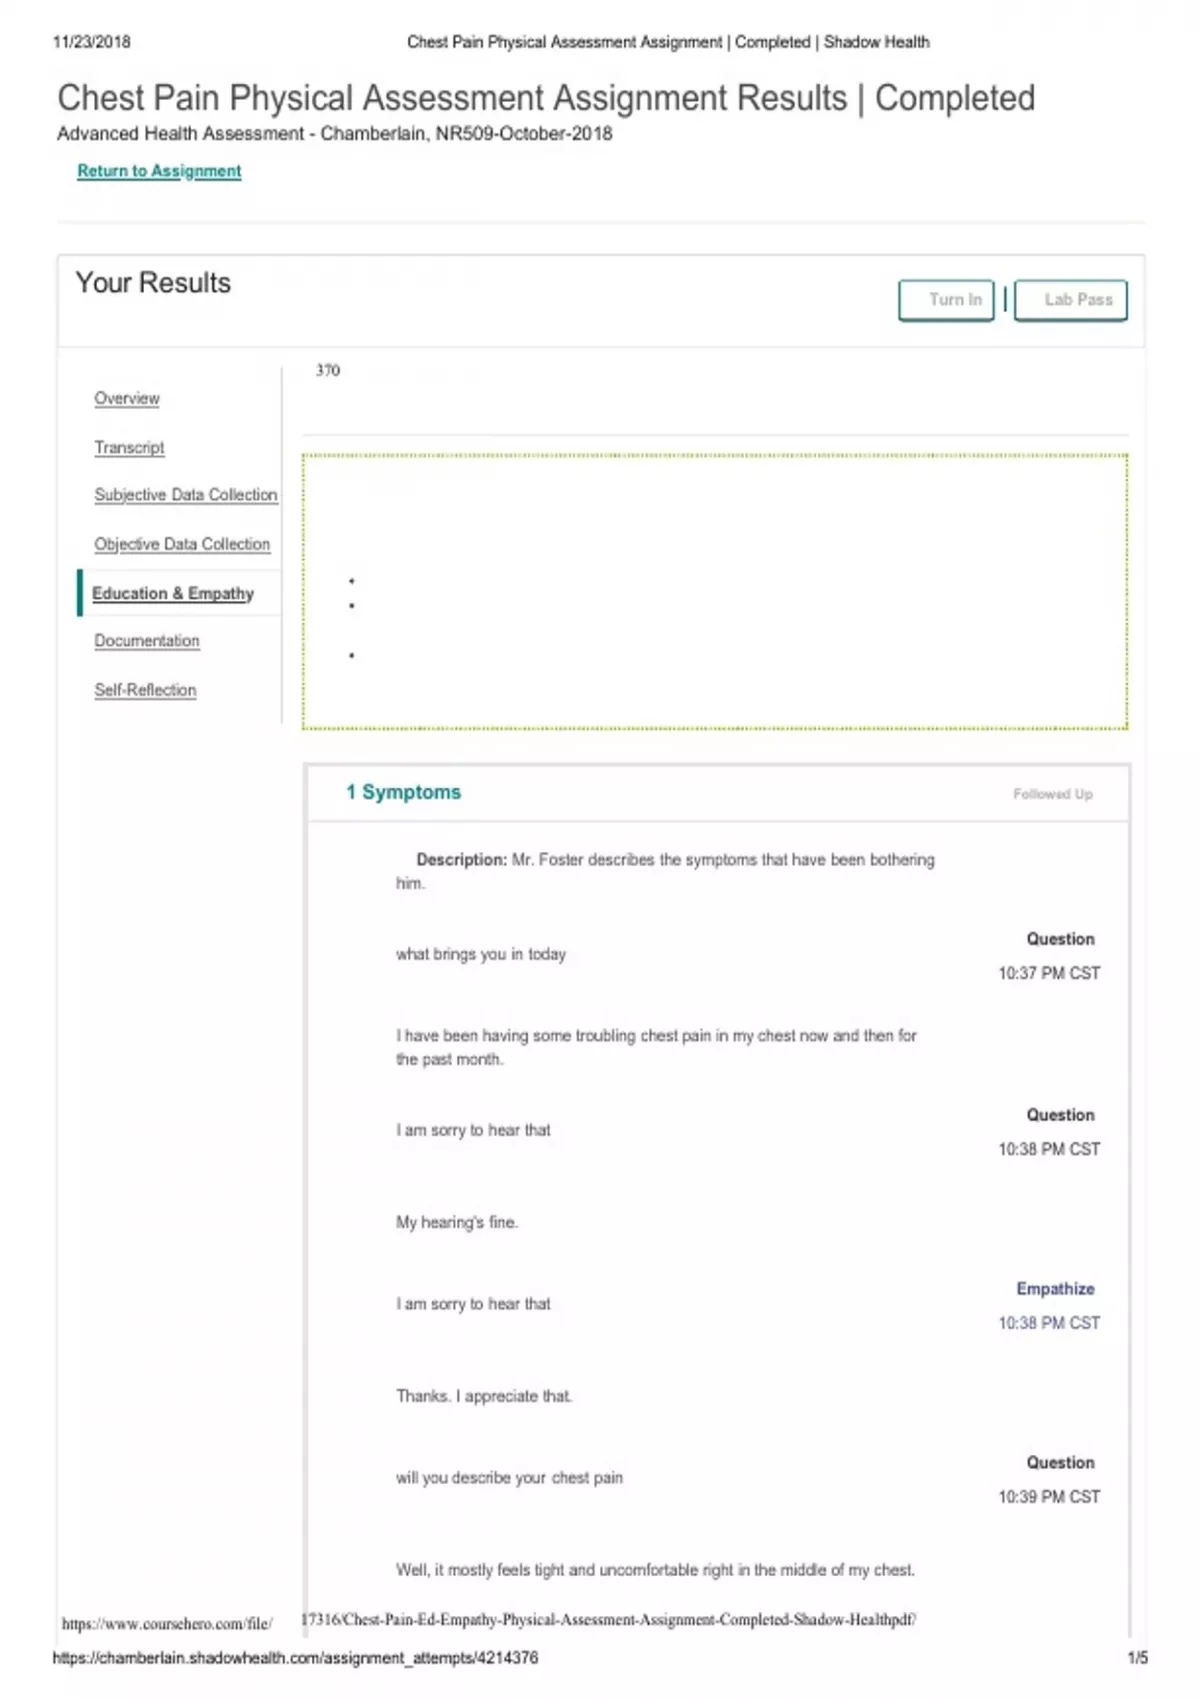
Task: Switch to the Transcript section
Action: point(129,447)
